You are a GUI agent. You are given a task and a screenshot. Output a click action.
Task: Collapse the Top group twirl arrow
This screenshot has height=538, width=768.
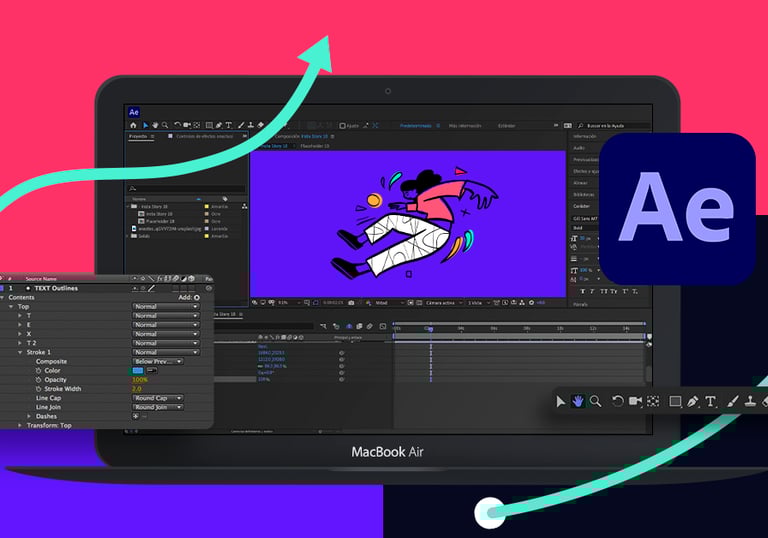click(x=11, y=307)
